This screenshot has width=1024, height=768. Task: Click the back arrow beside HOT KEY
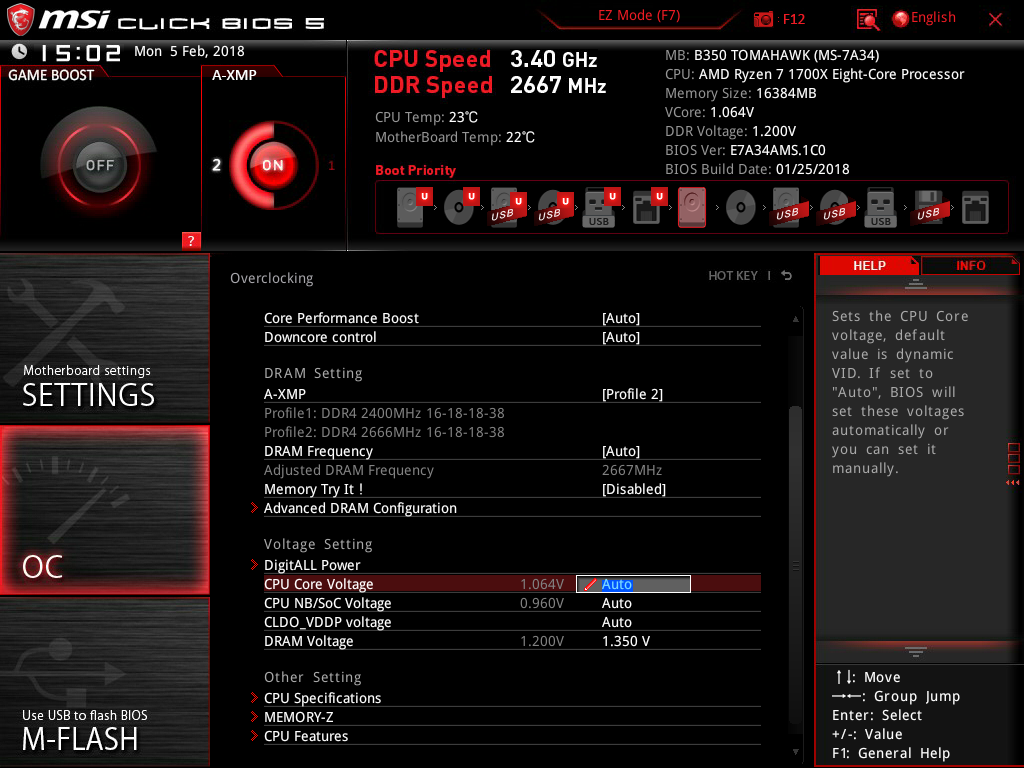pyautogui.click(x=787, y=276)
